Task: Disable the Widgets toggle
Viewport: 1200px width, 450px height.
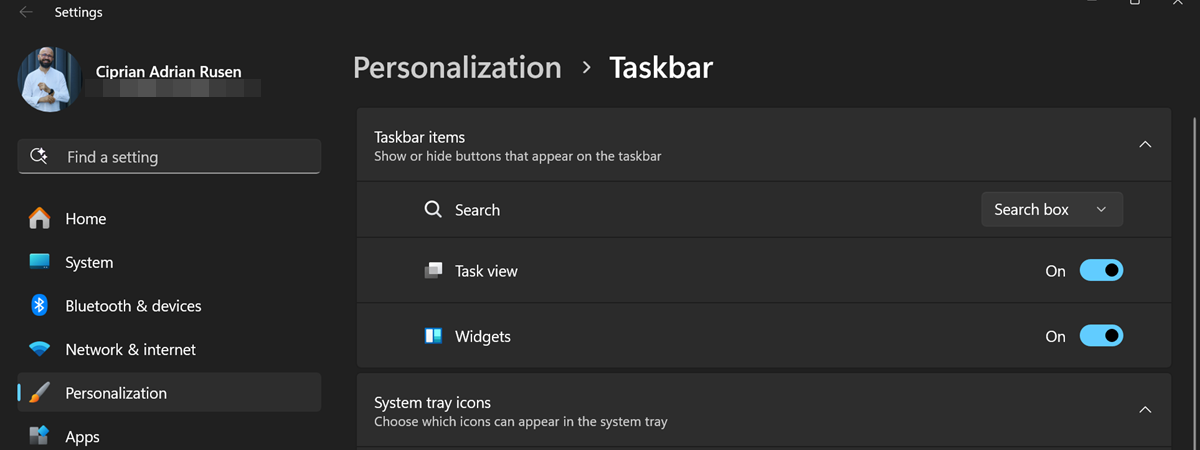Action: tap(1101, 336)
